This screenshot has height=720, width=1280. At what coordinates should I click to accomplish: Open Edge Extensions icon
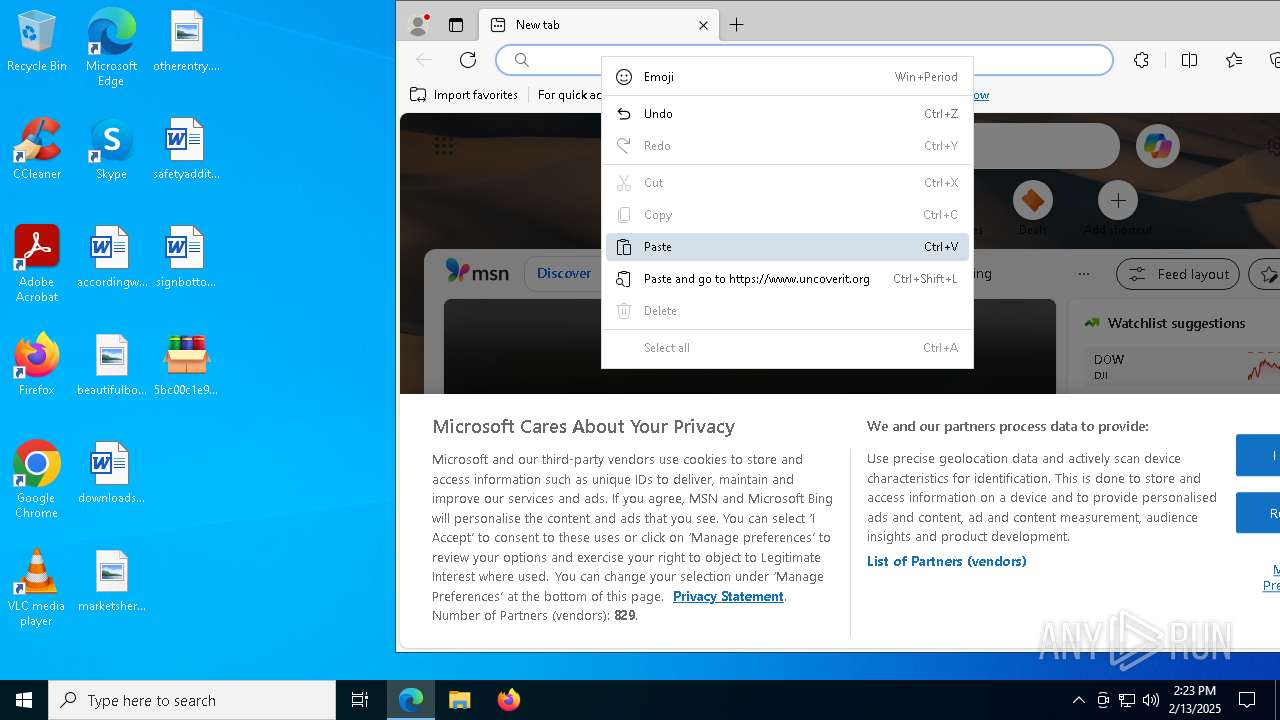pyautogui.click(x=1141, y=60)
